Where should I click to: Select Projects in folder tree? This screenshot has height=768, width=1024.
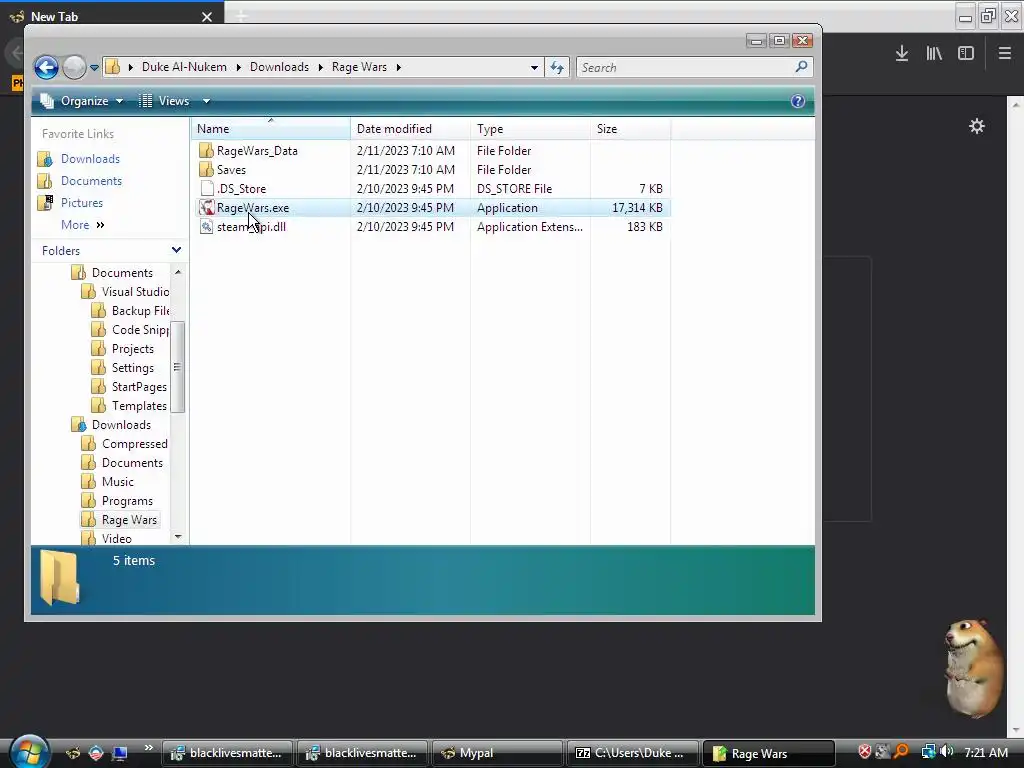coord(133,349)
